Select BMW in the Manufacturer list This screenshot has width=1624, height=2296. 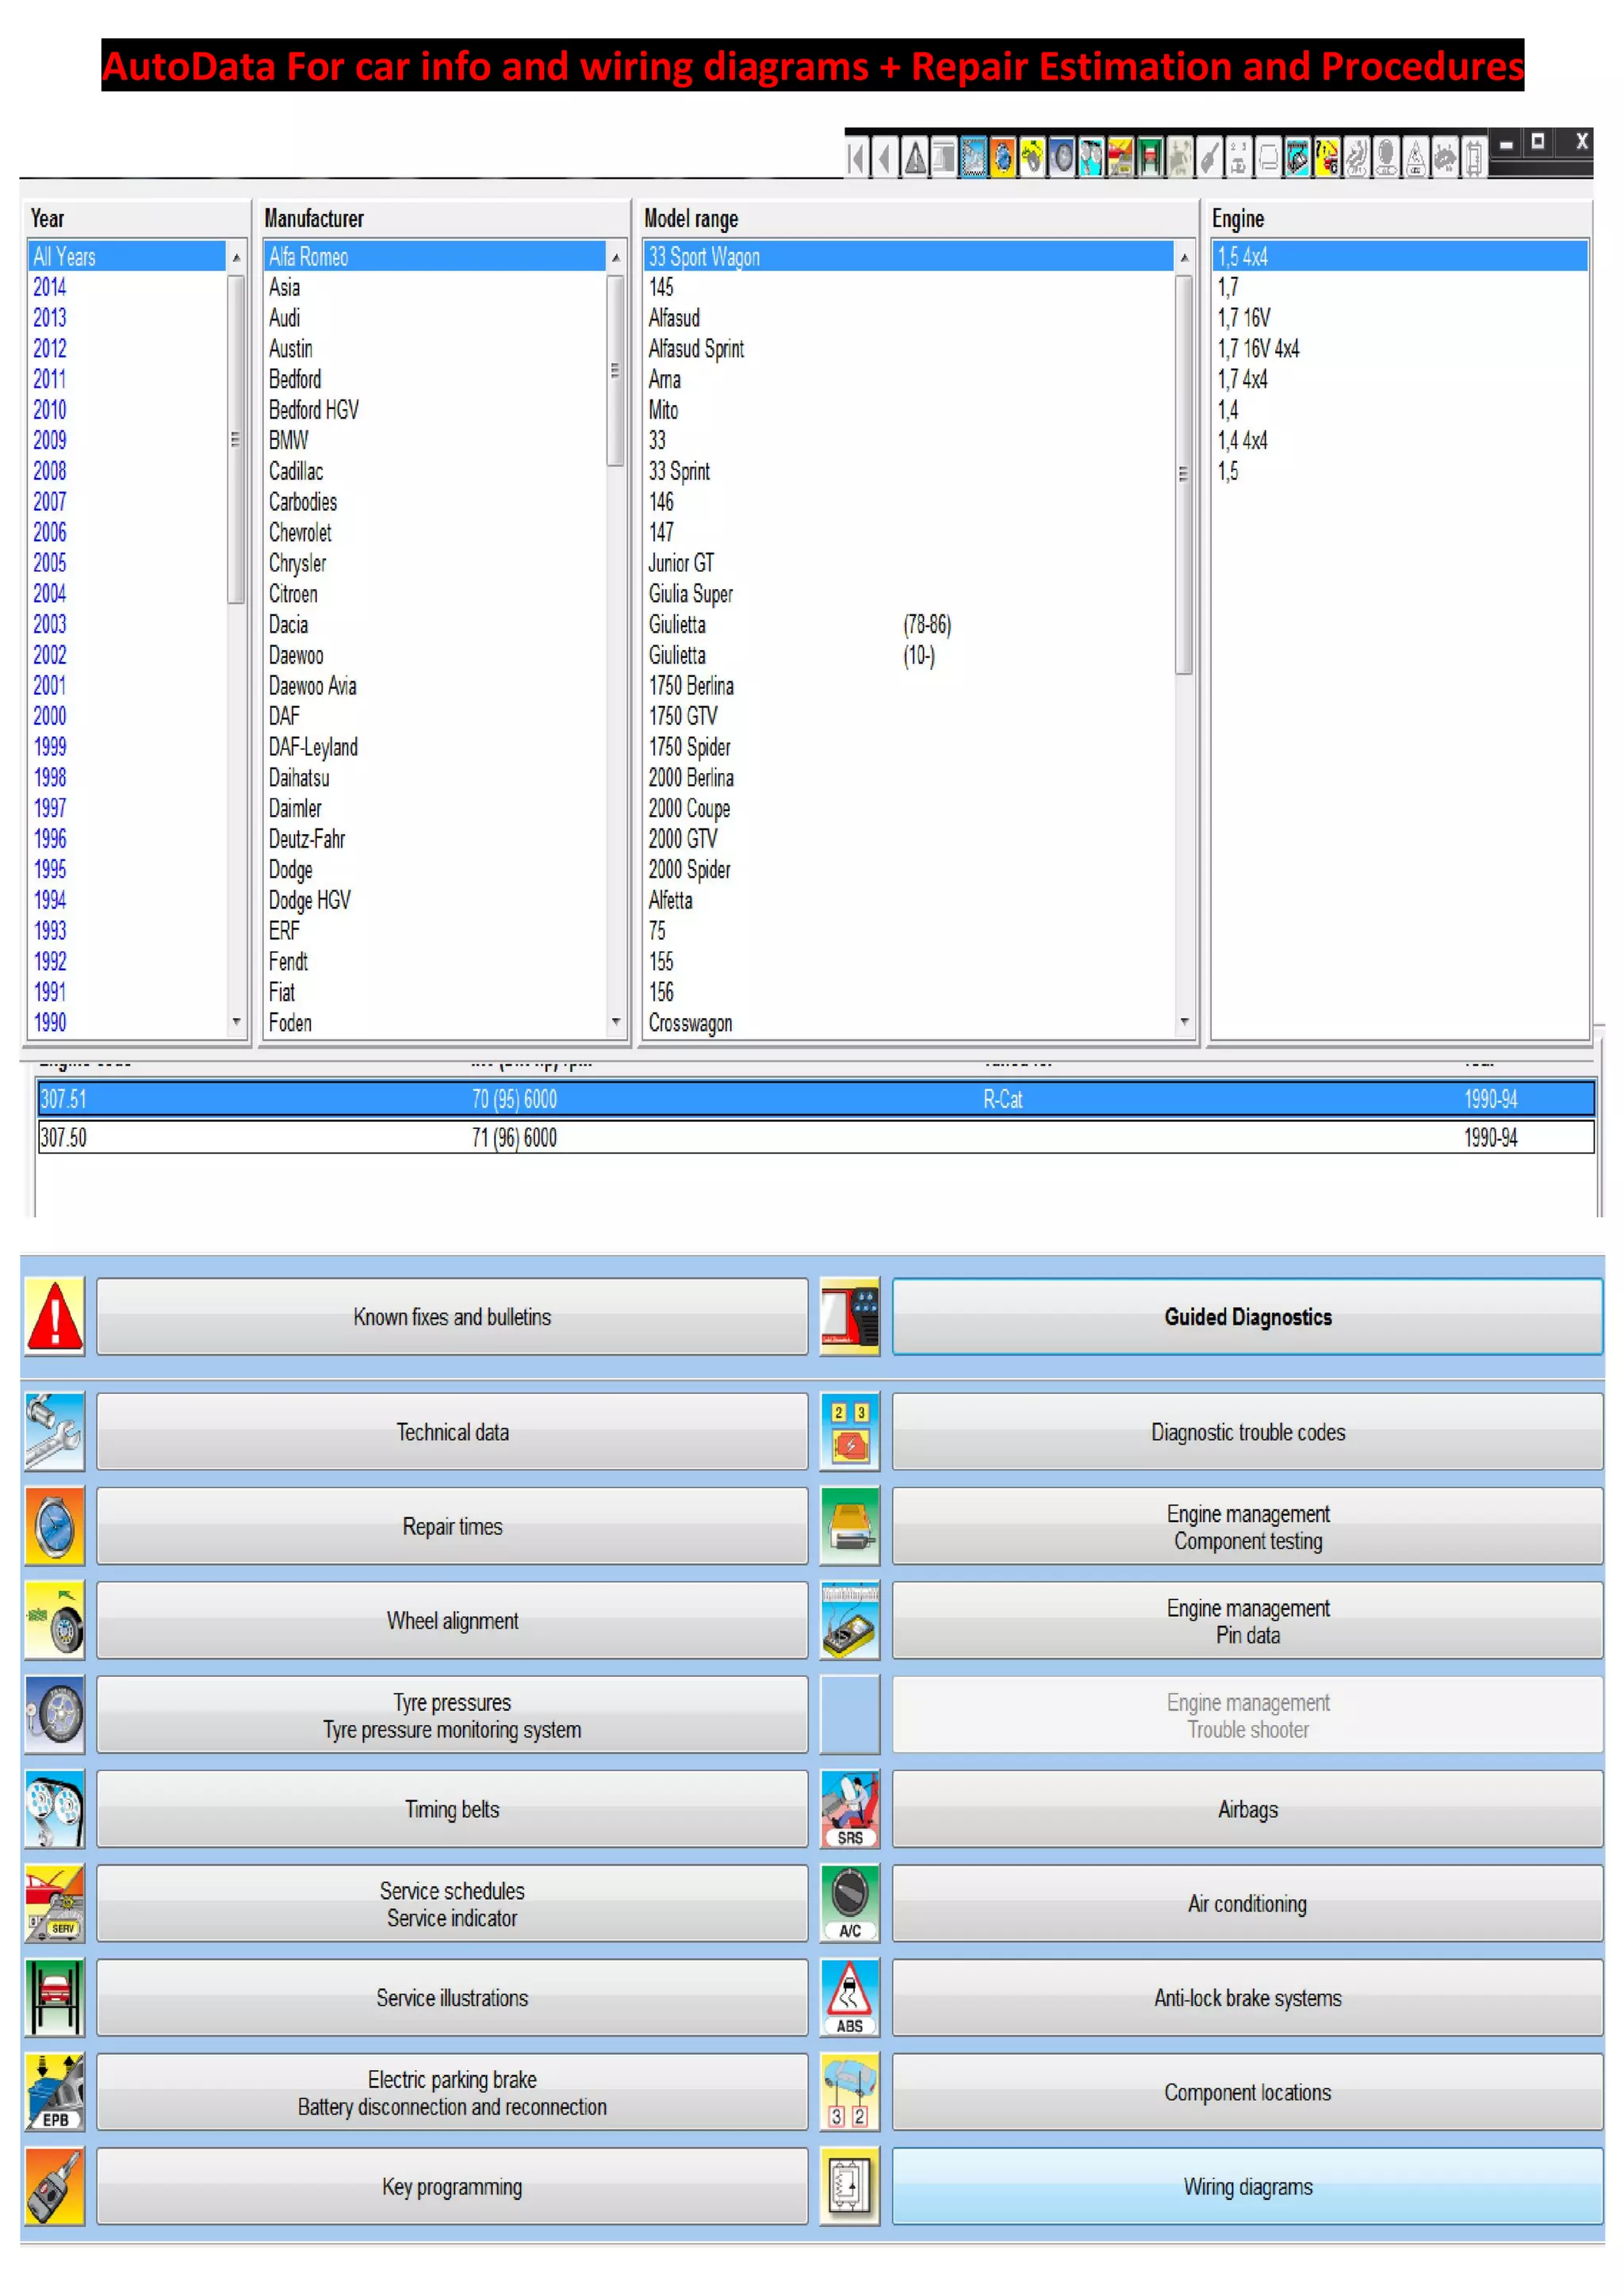tap(289, 440)
